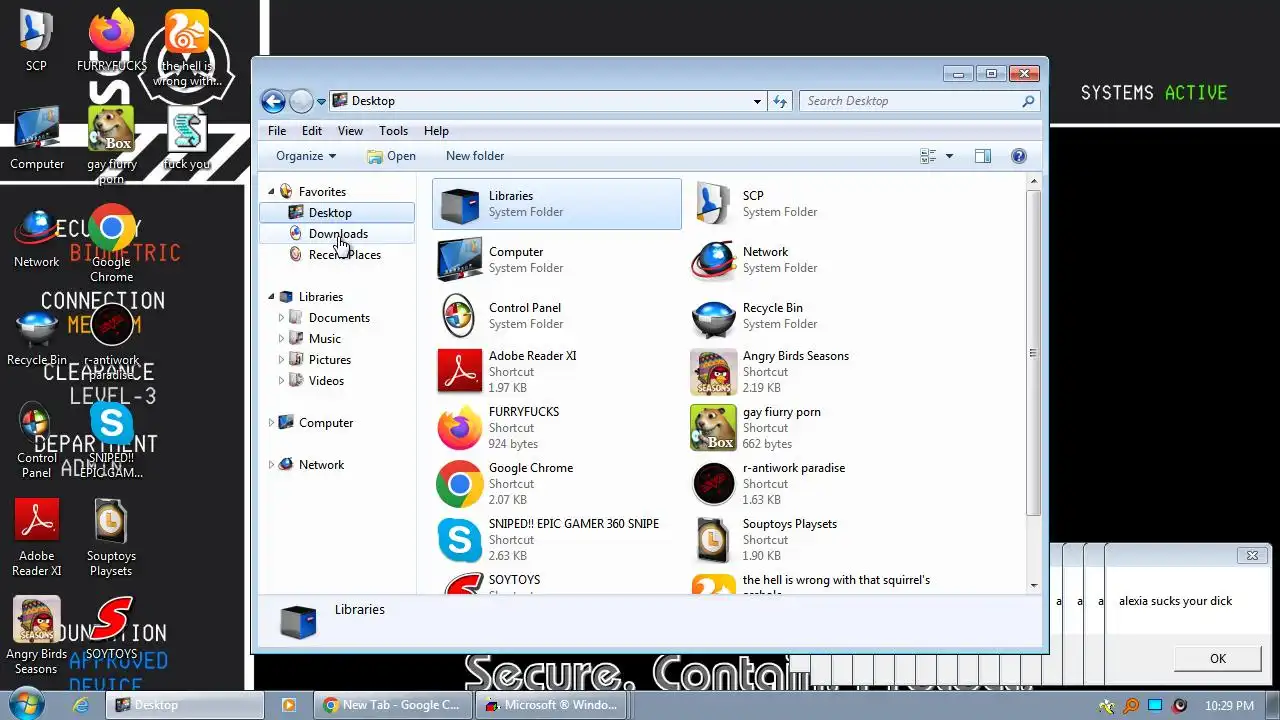Open the File menu

coord(277,131)
